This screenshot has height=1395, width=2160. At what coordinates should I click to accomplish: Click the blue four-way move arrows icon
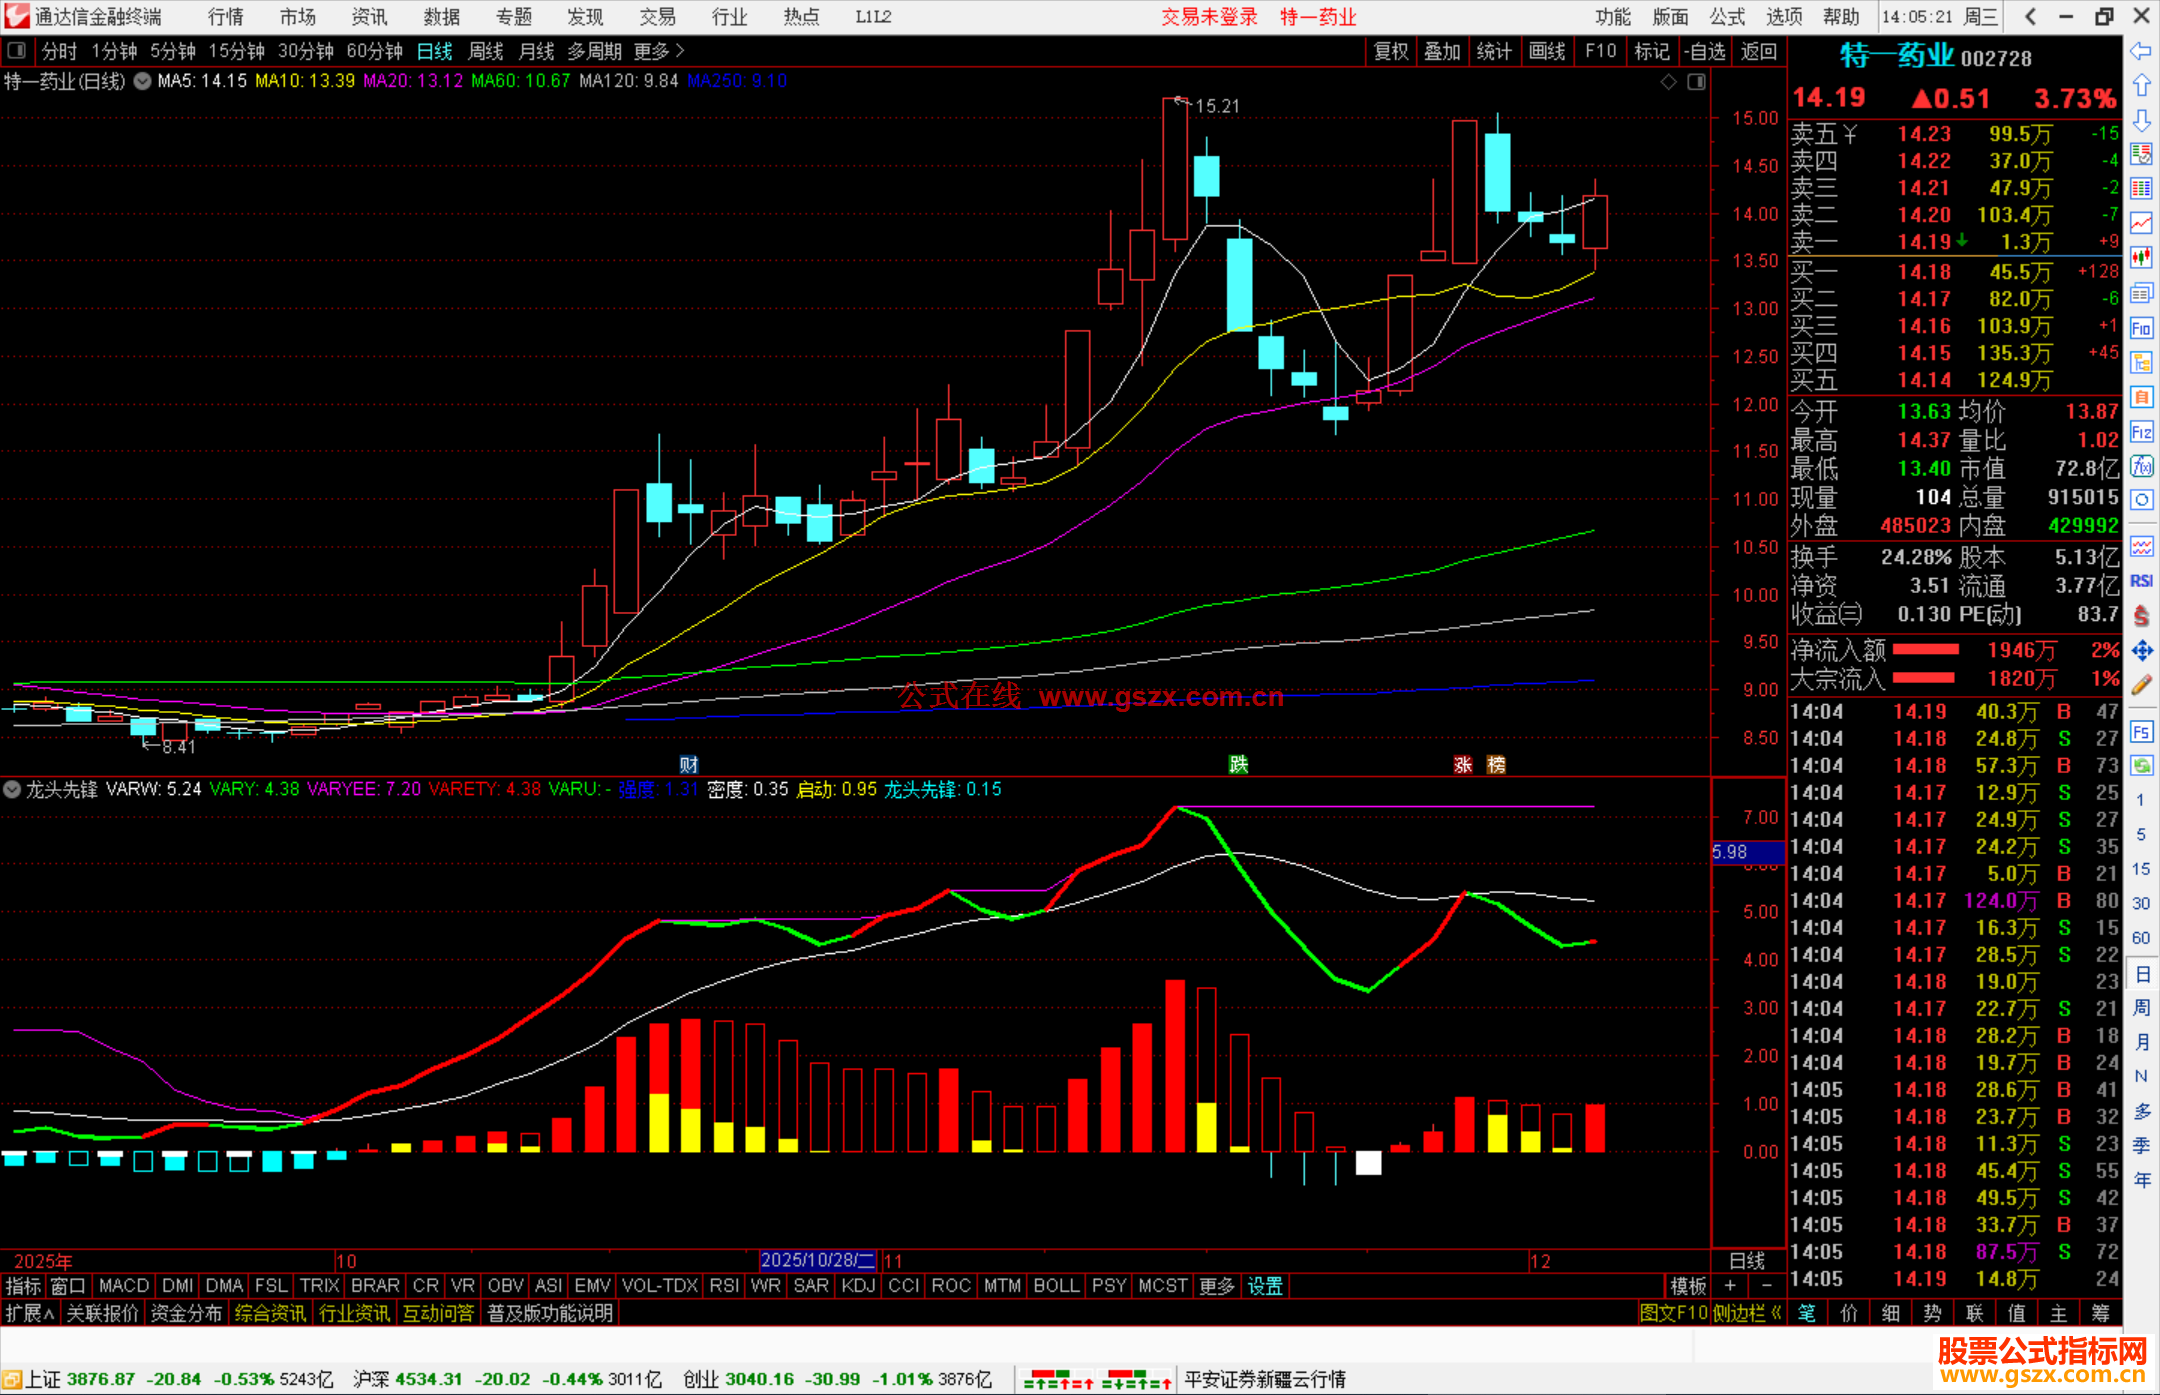pos(2141,651)
